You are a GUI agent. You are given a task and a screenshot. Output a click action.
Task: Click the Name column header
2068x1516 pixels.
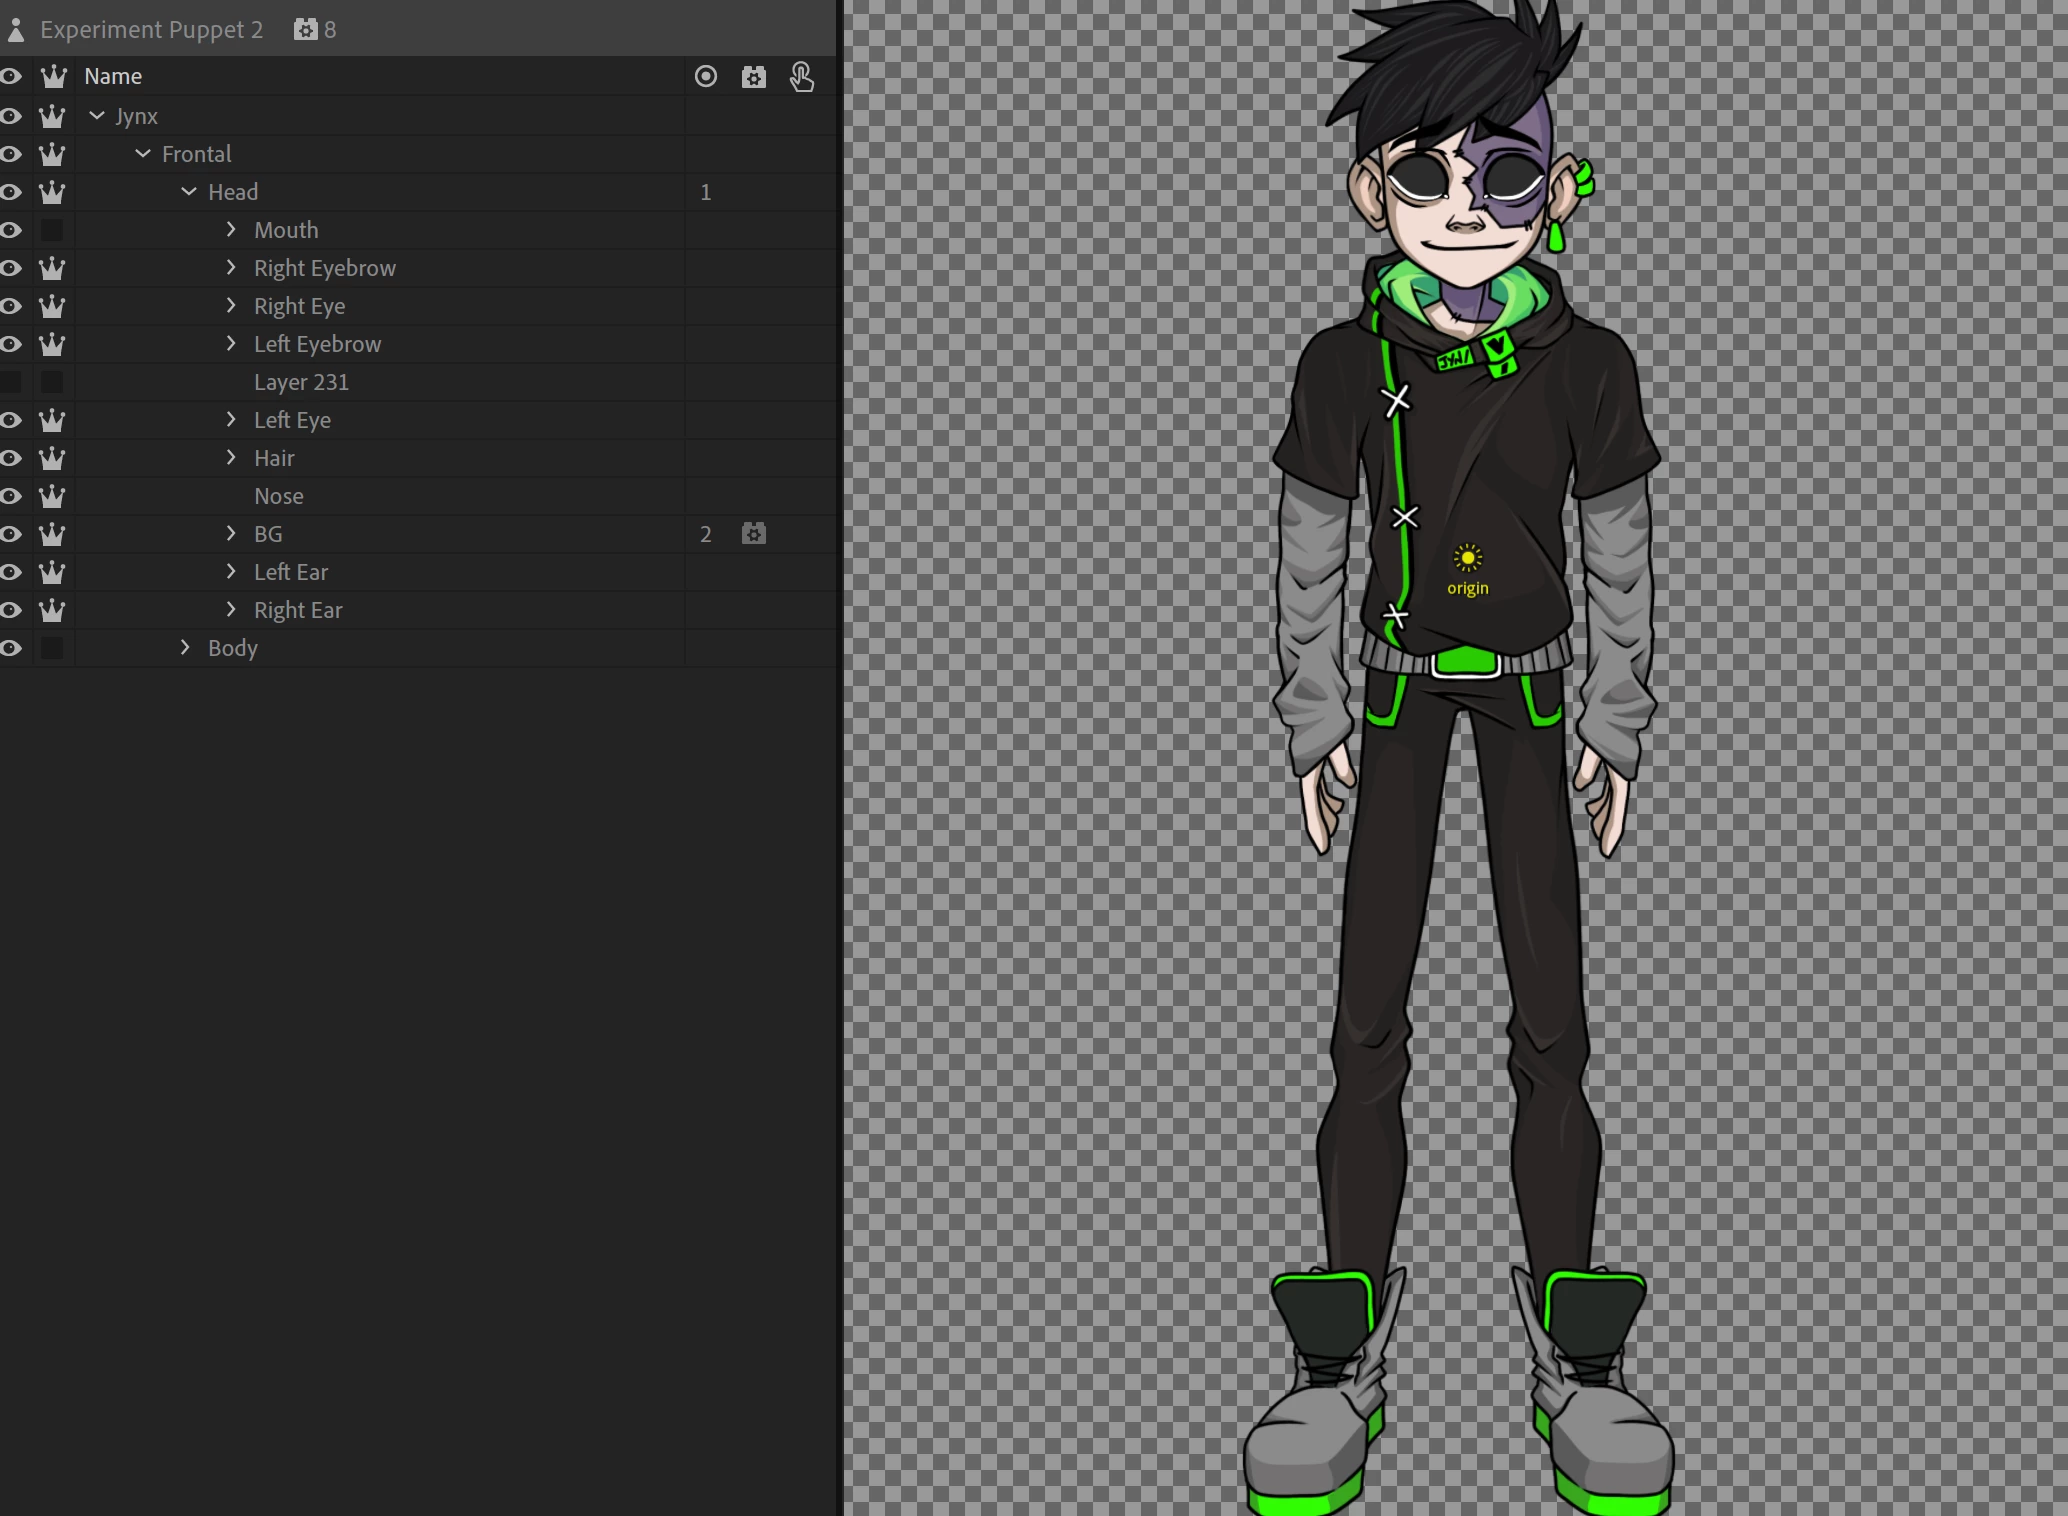[113, 77]
